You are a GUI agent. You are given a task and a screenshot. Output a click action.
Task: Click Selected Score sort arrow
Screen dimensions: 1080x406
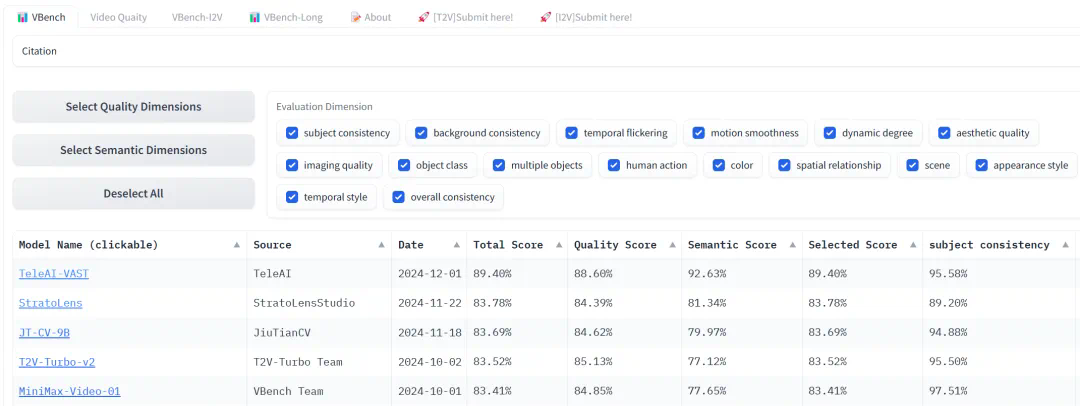(911, 245)
